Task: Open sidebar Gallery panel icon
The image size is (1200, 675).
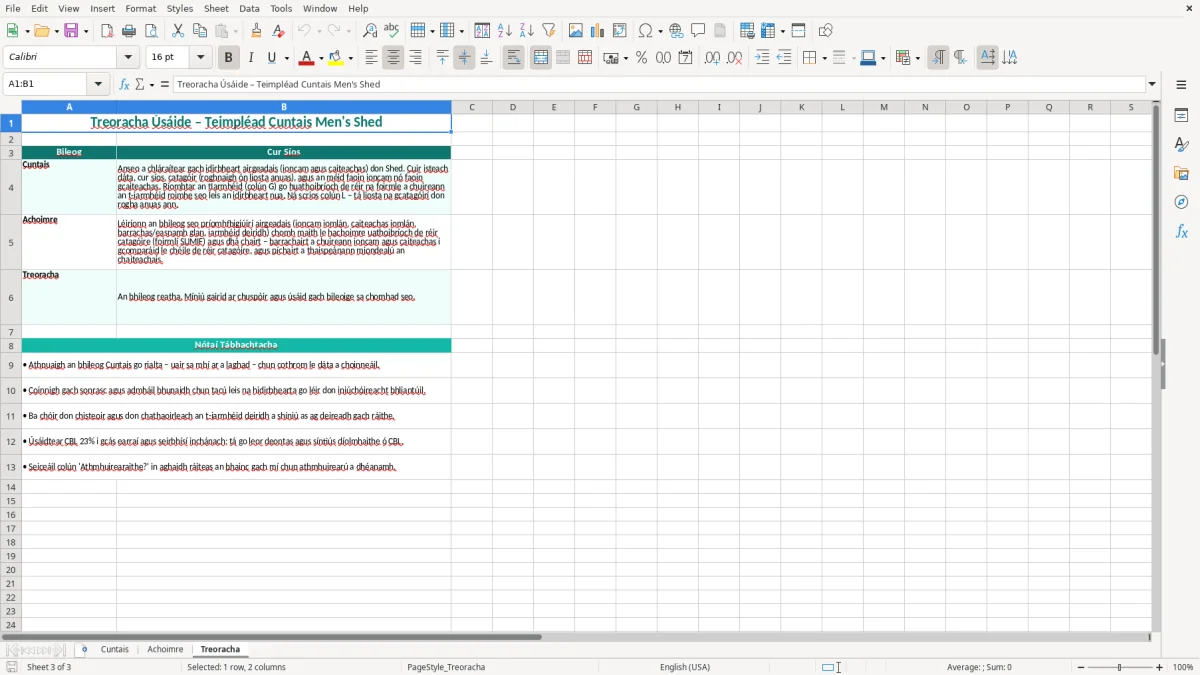Action: coord(1181,174)
